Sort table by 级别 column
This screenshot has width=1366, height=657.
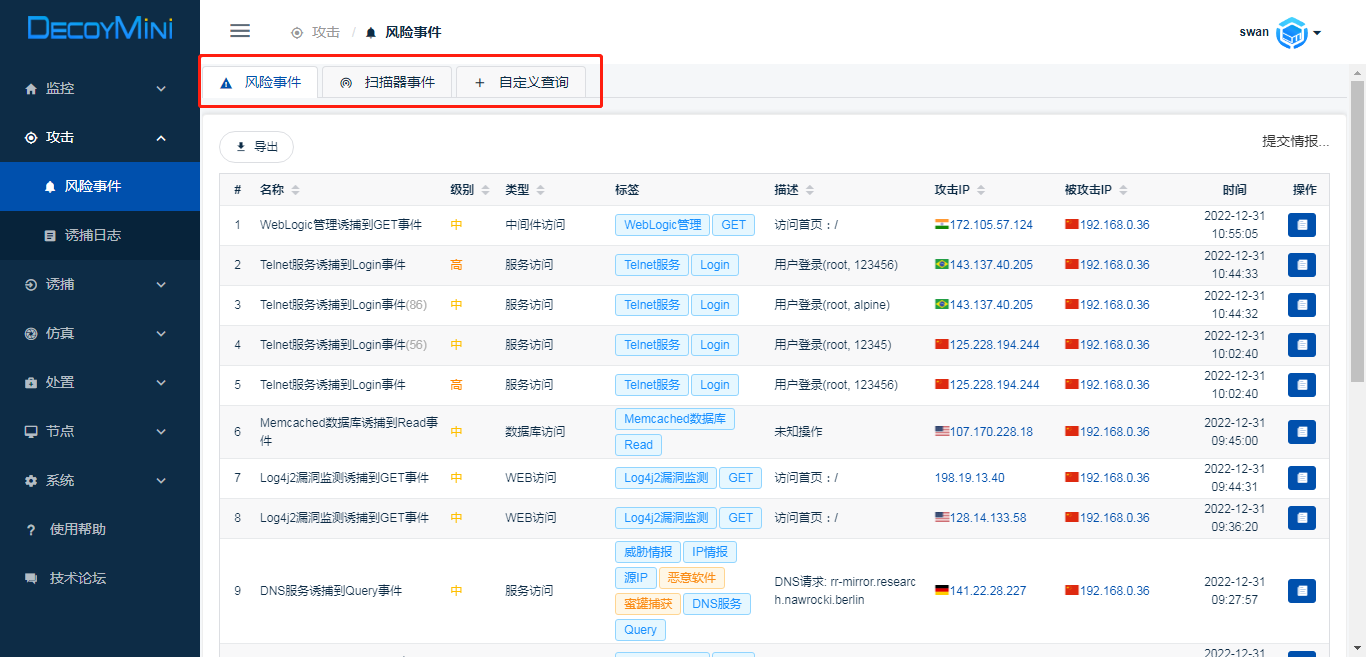[485, 190]
